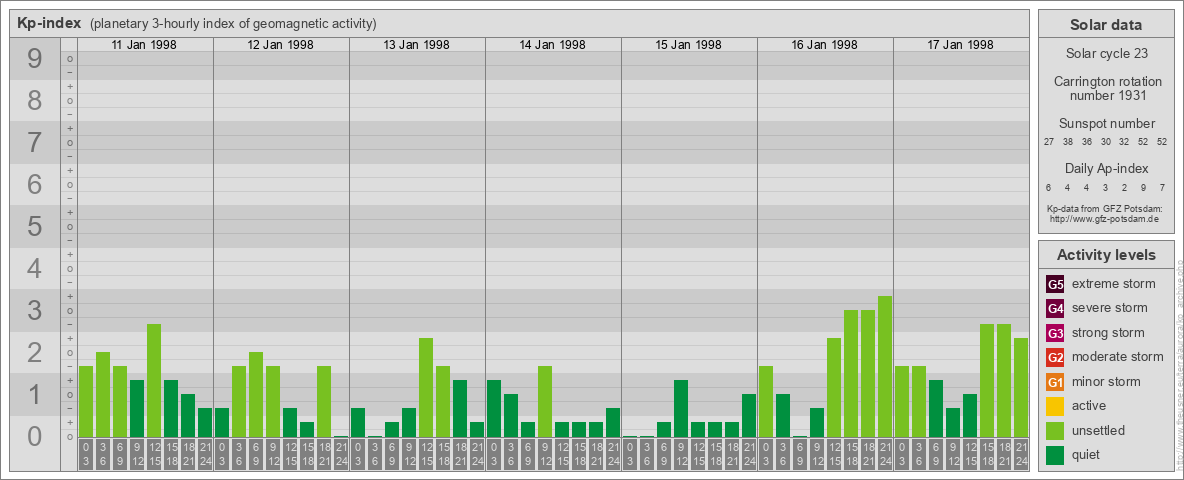Select the 12 Jan 1998 date header
The width and height of the screenshot is (1184, 480).
[280, 45]
